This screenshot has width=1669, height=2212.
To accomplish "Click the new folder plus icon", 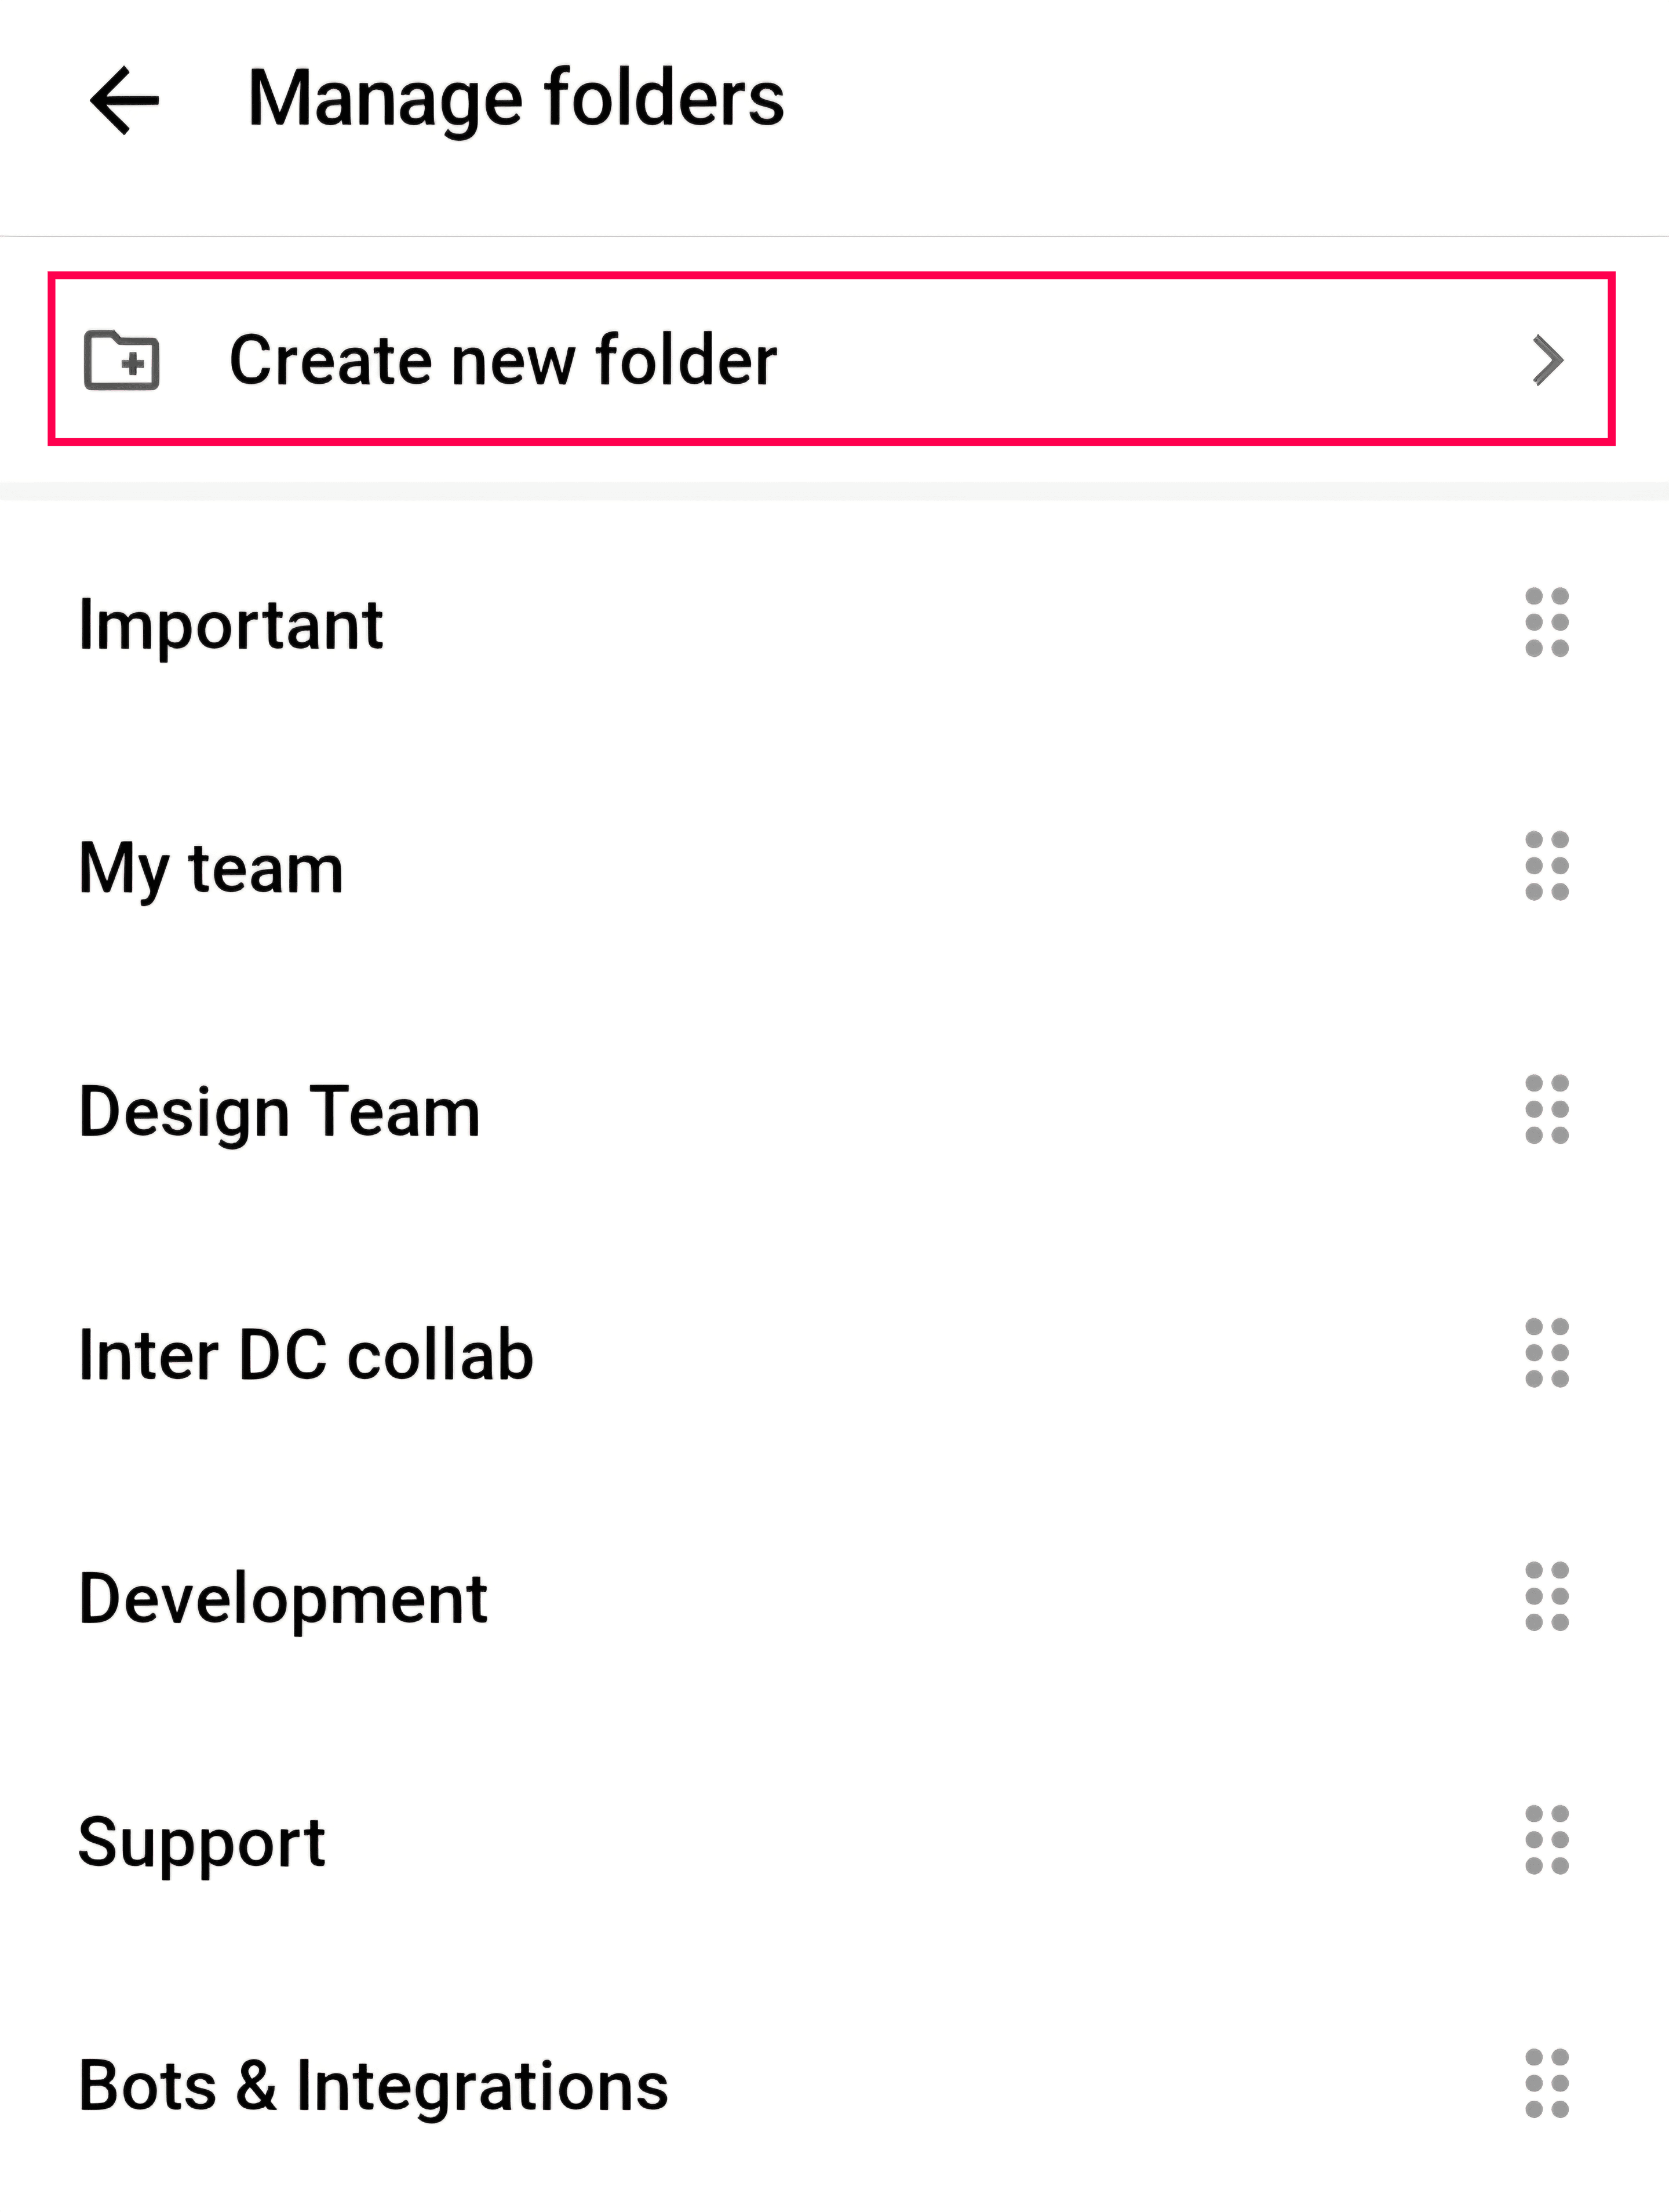I will point(122,360).
